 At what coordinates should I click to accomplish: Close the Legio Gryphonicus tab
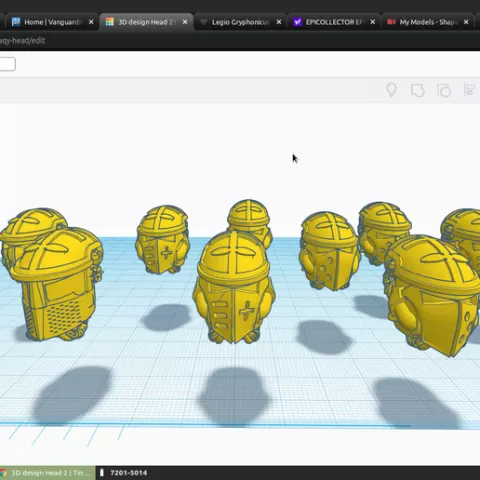pos(279,22)
